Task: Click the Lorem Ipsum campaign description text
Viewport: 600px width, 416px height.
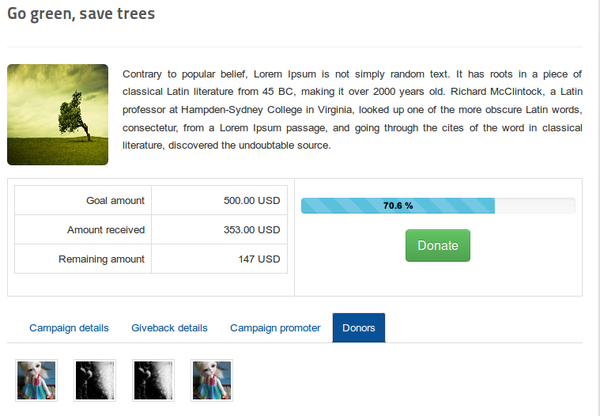Action: pos(352,110)
